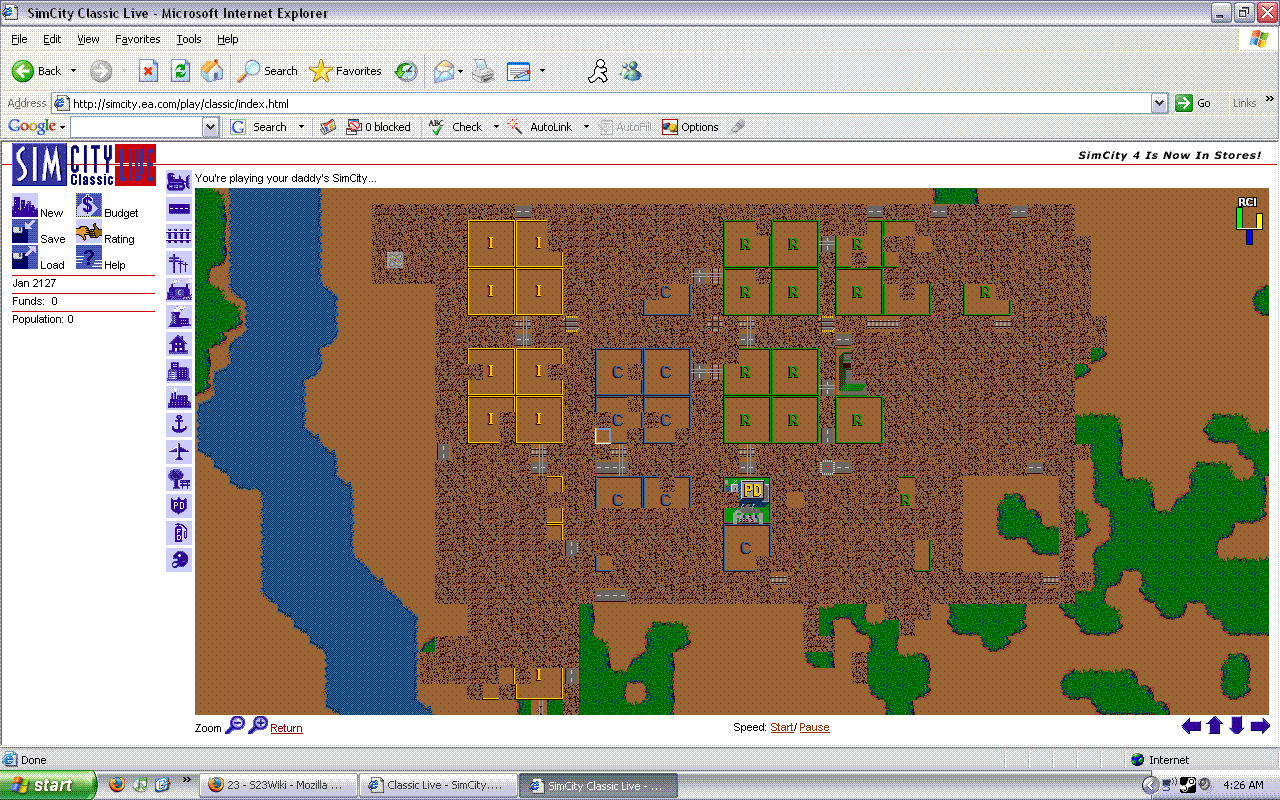Open the Back button history dropdown
1280x800 pixels.
pyautogui.click(x=73, y=71)
